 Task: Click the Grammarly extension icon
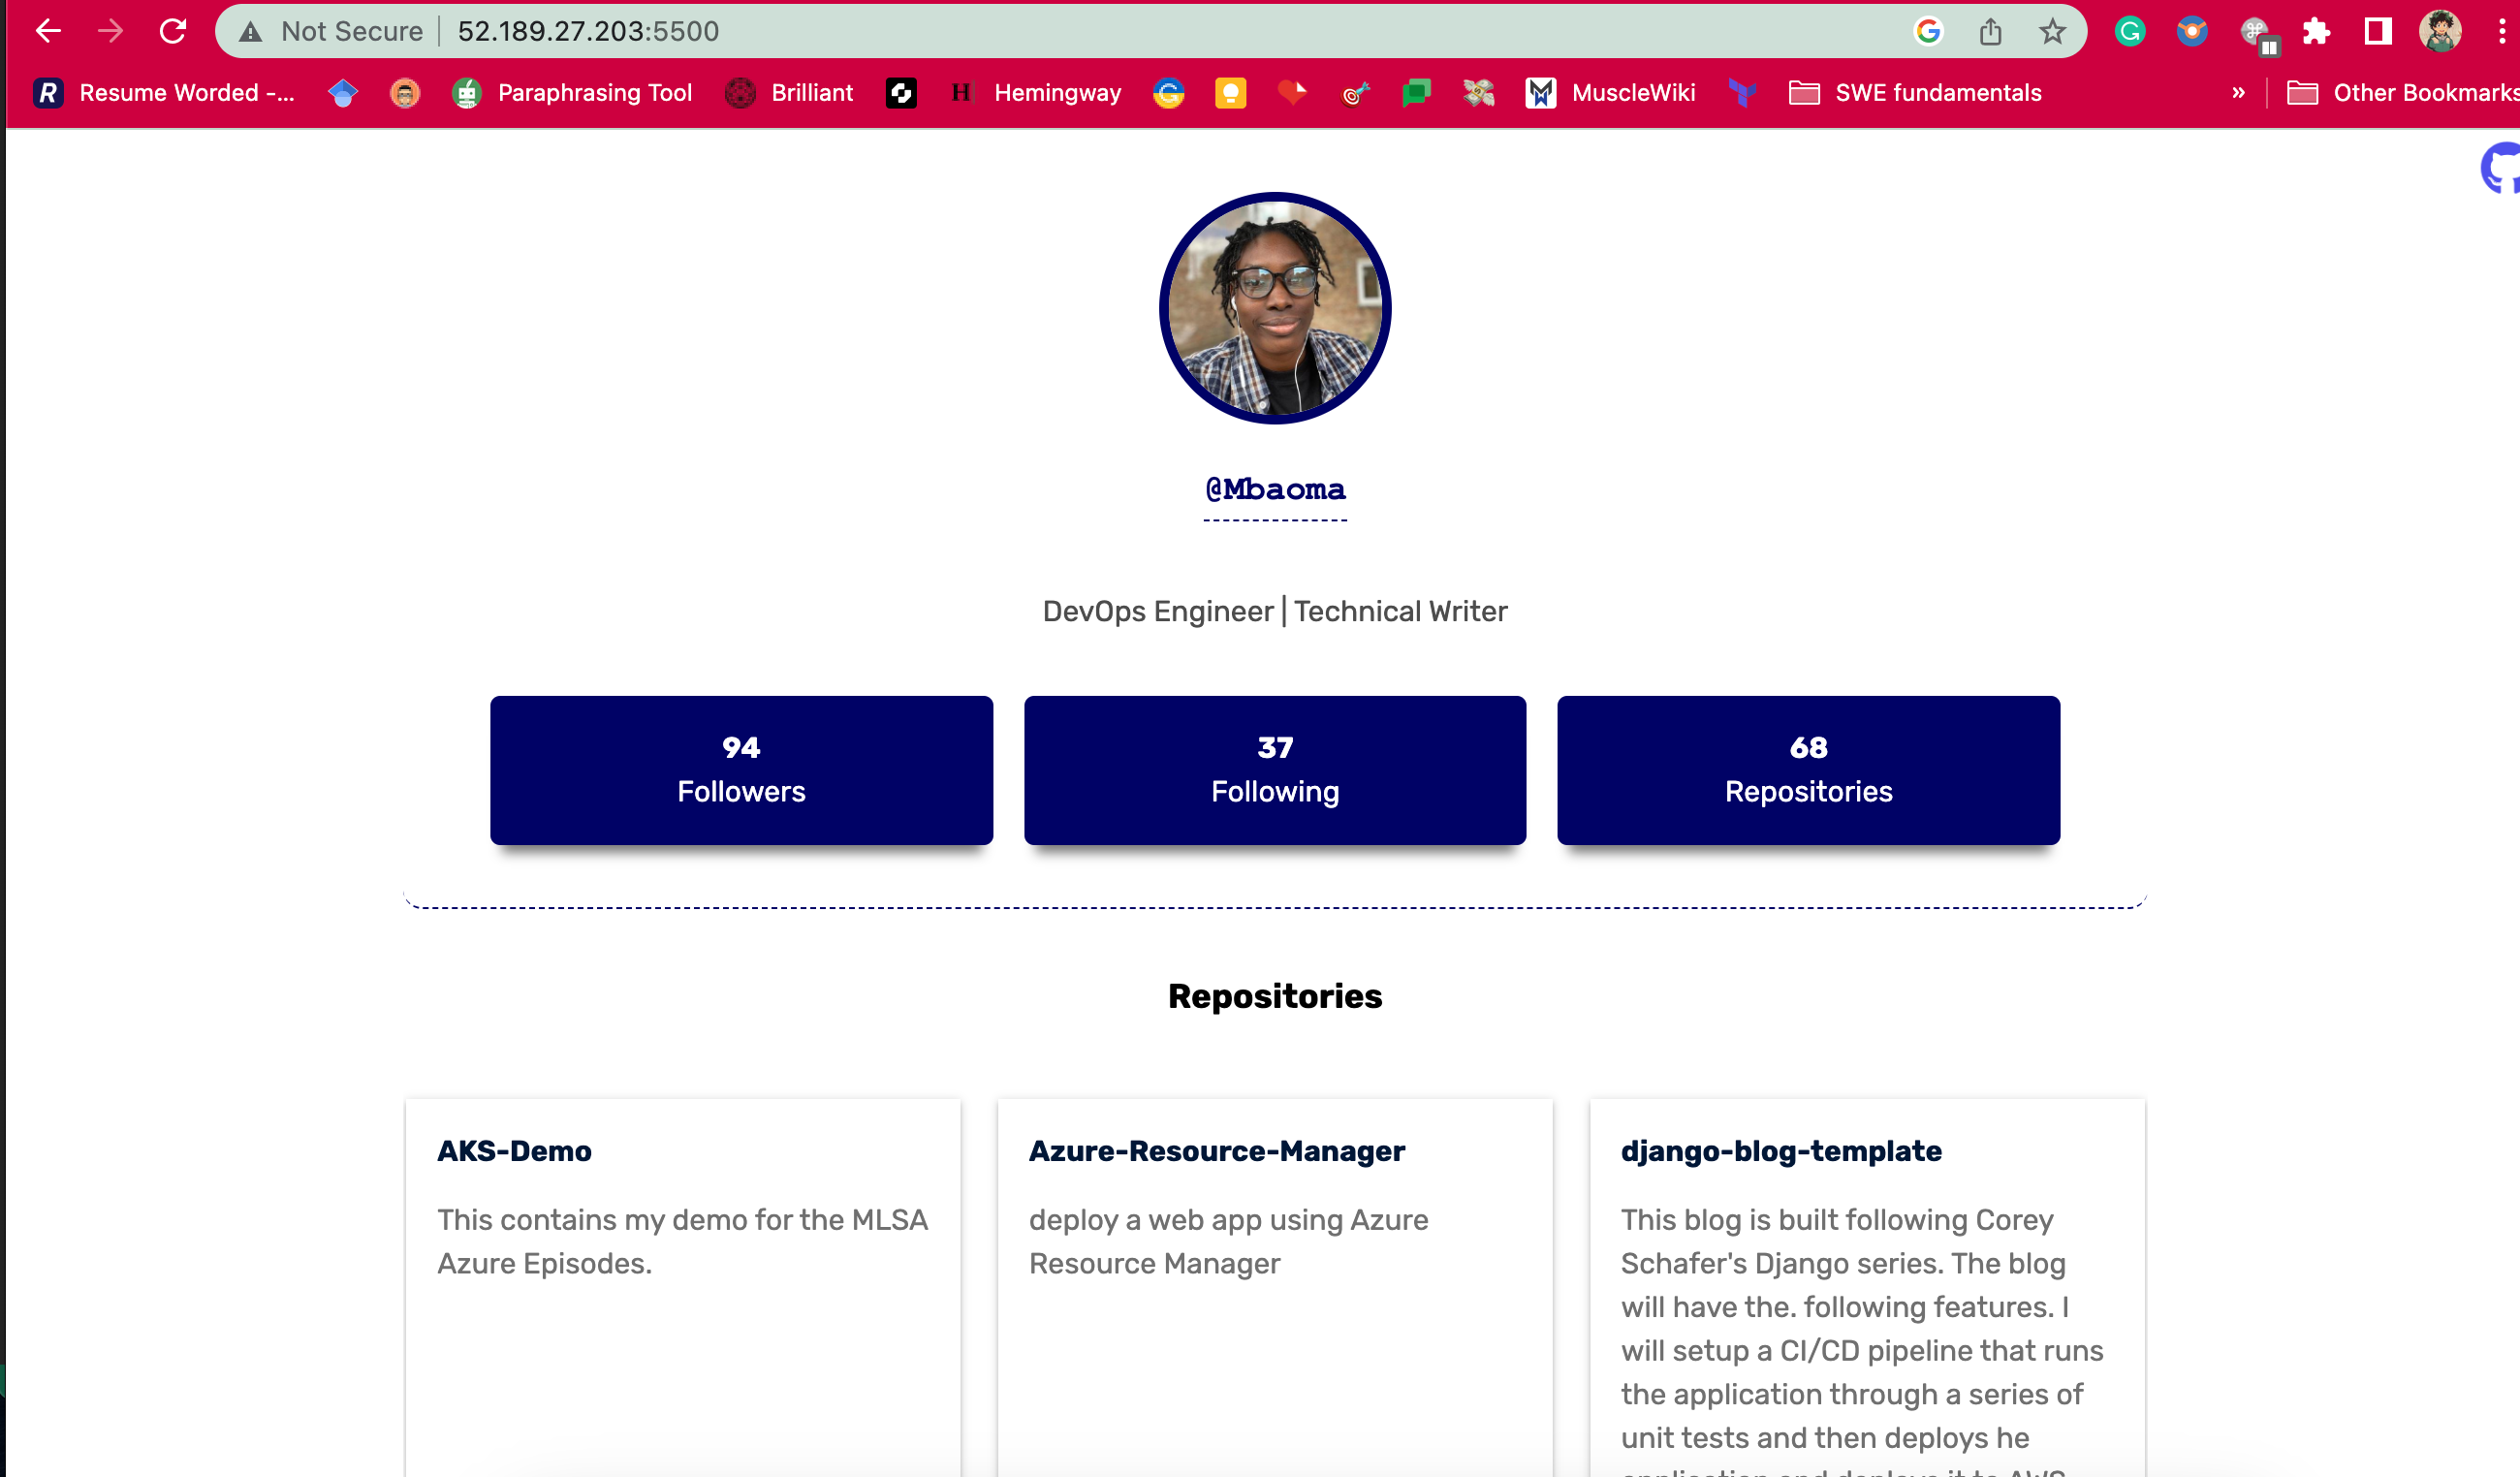[x=2129, y=31]
